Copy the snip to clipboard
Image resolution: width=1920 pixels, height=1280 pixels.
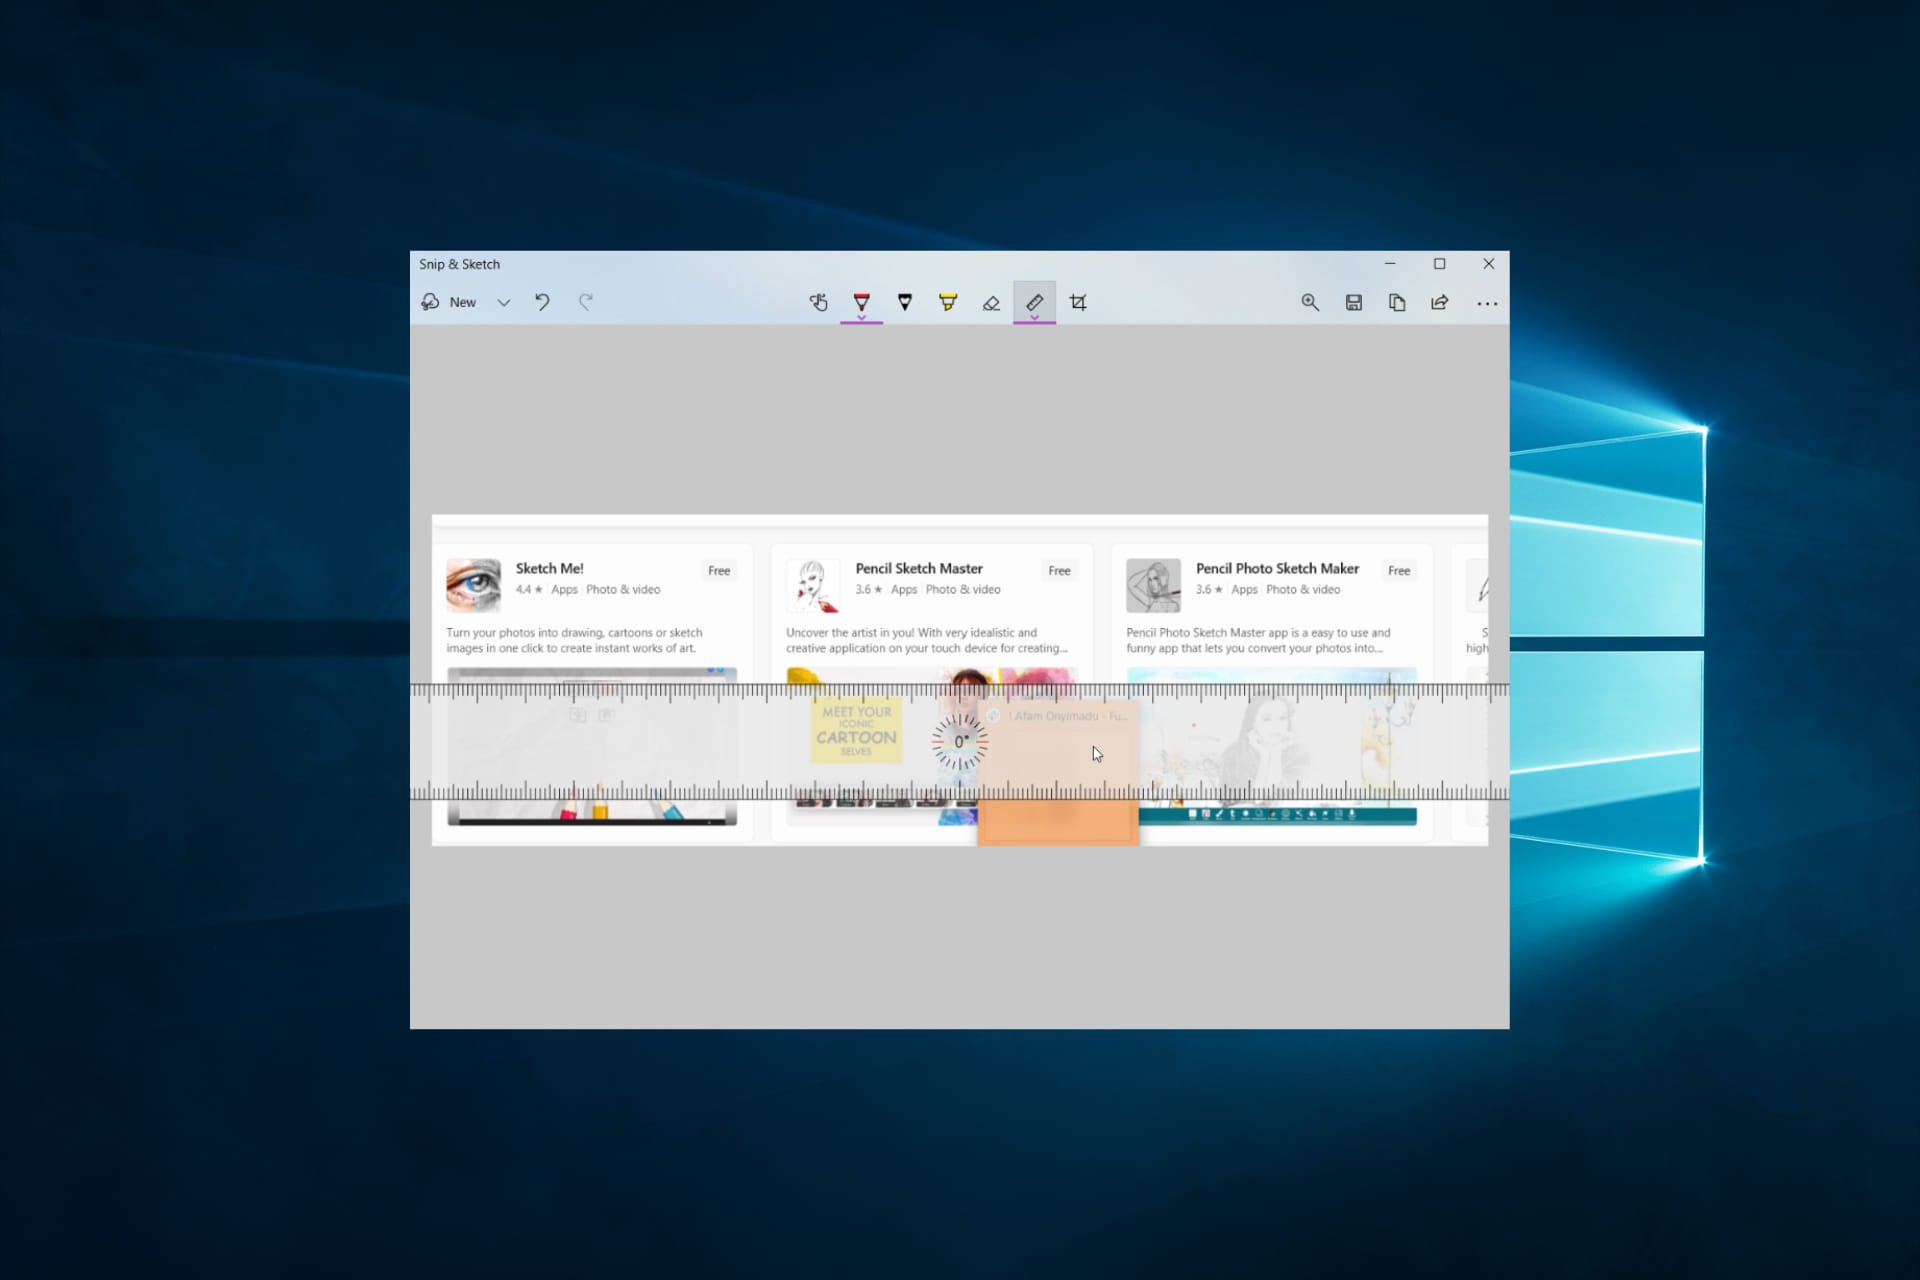1397,302
